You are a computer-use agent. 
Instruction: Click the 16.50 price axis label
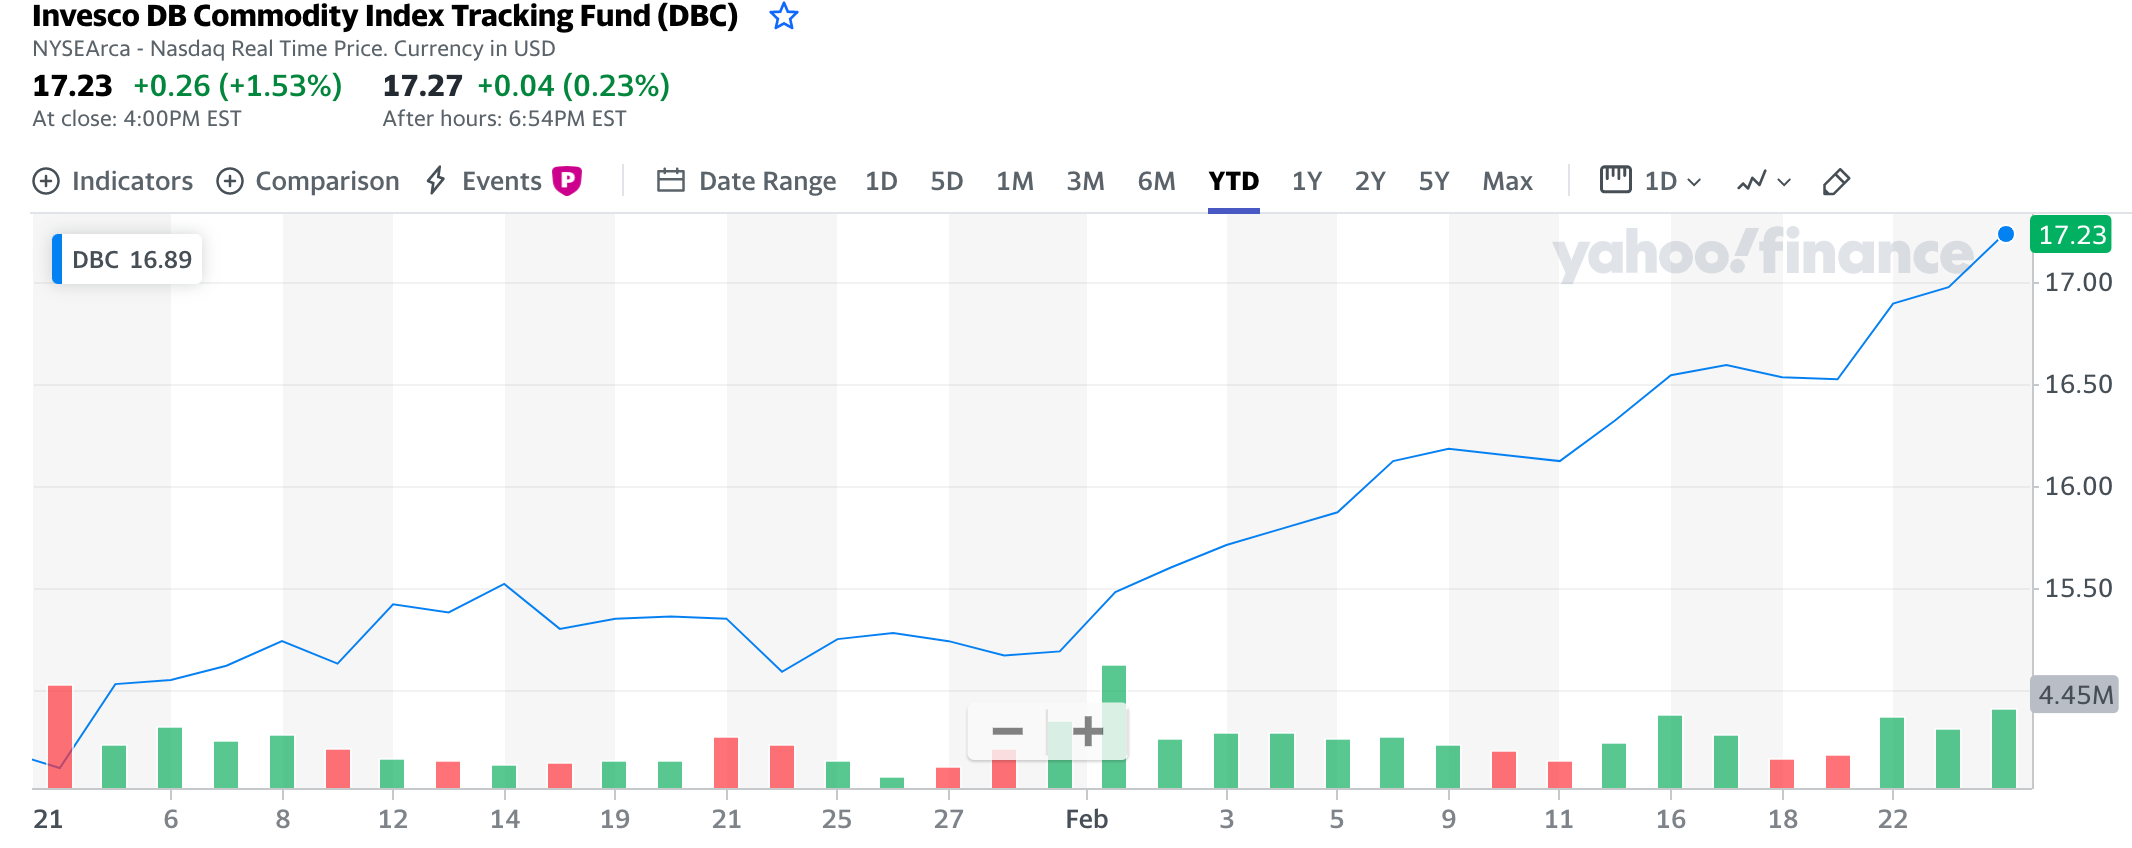(2078, 384)
